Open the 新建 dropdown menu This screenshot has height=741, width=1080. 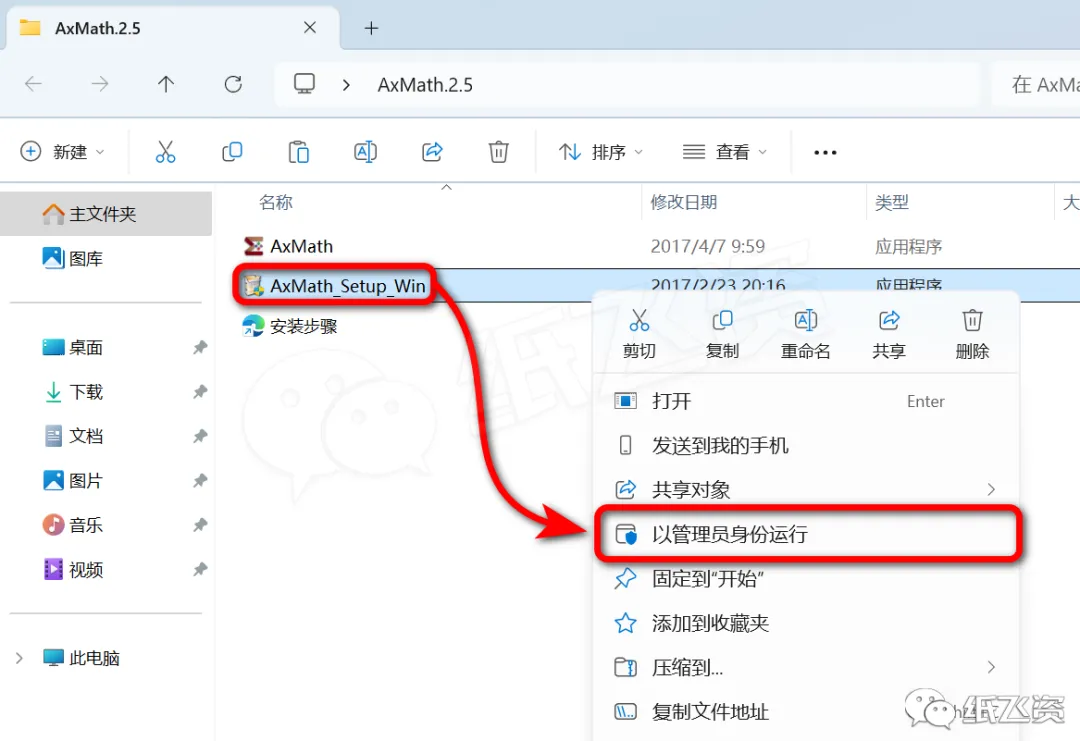coord(62,152)
